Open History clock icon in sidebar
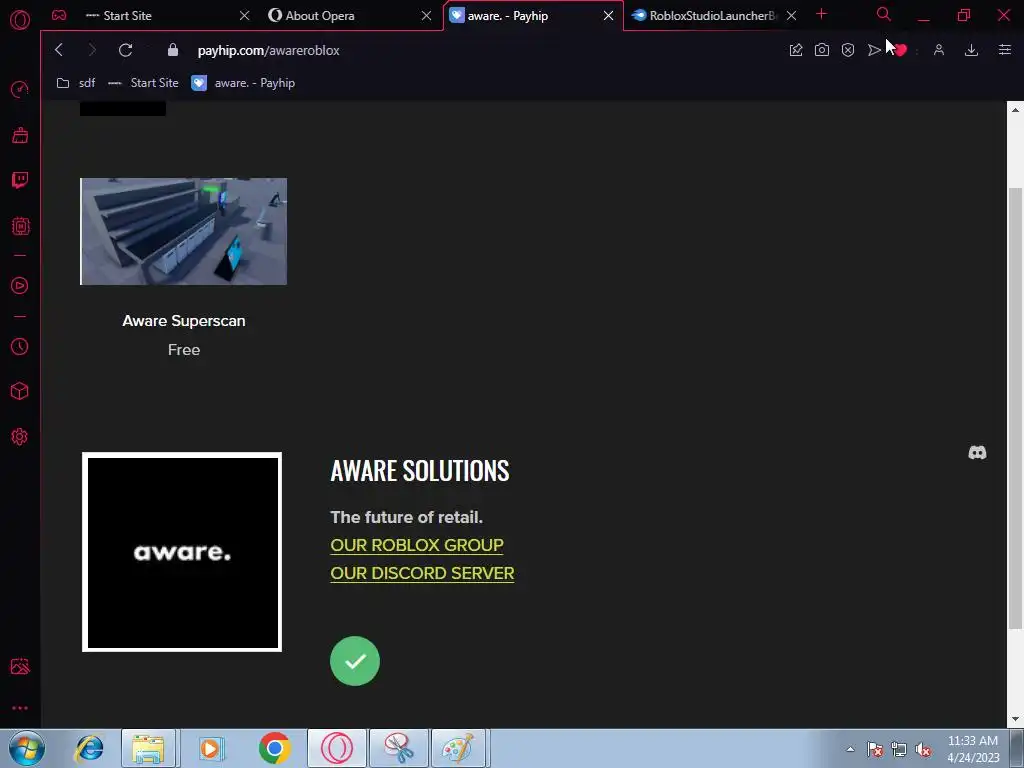 pos(20,346)
